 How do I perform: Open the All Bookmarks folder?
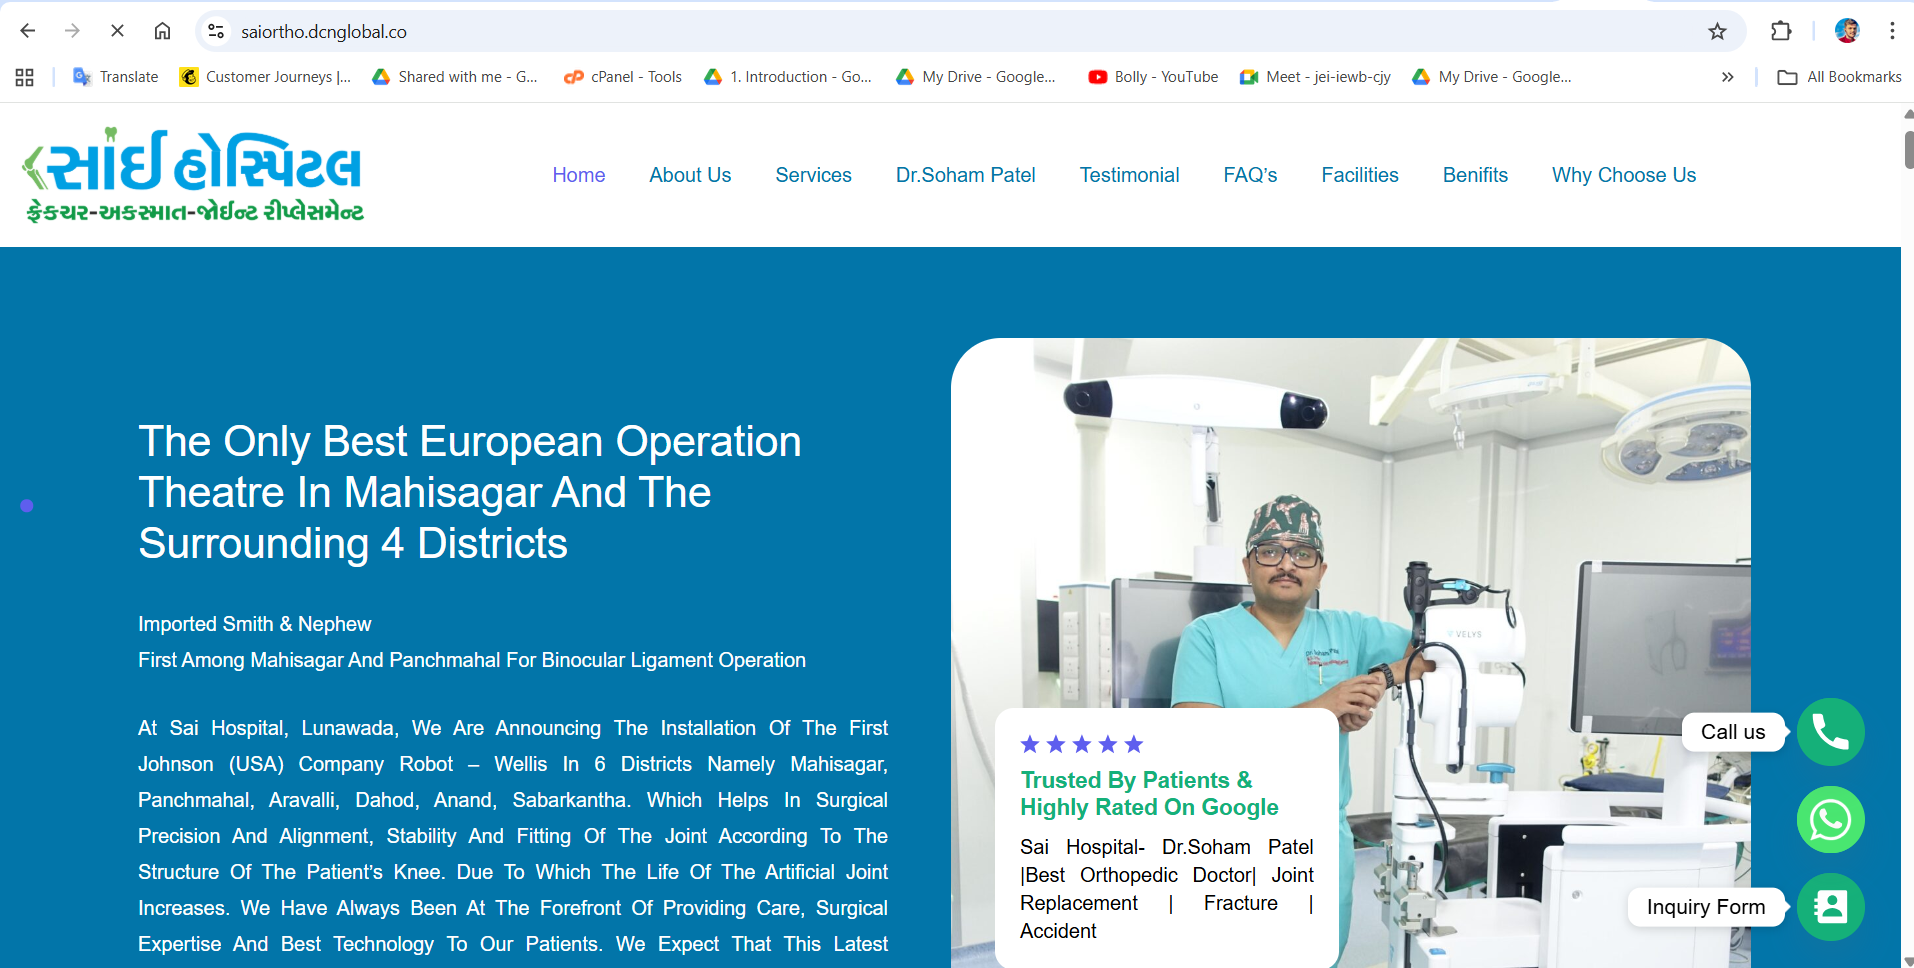pyautogui.click(x=1840, y=77)
